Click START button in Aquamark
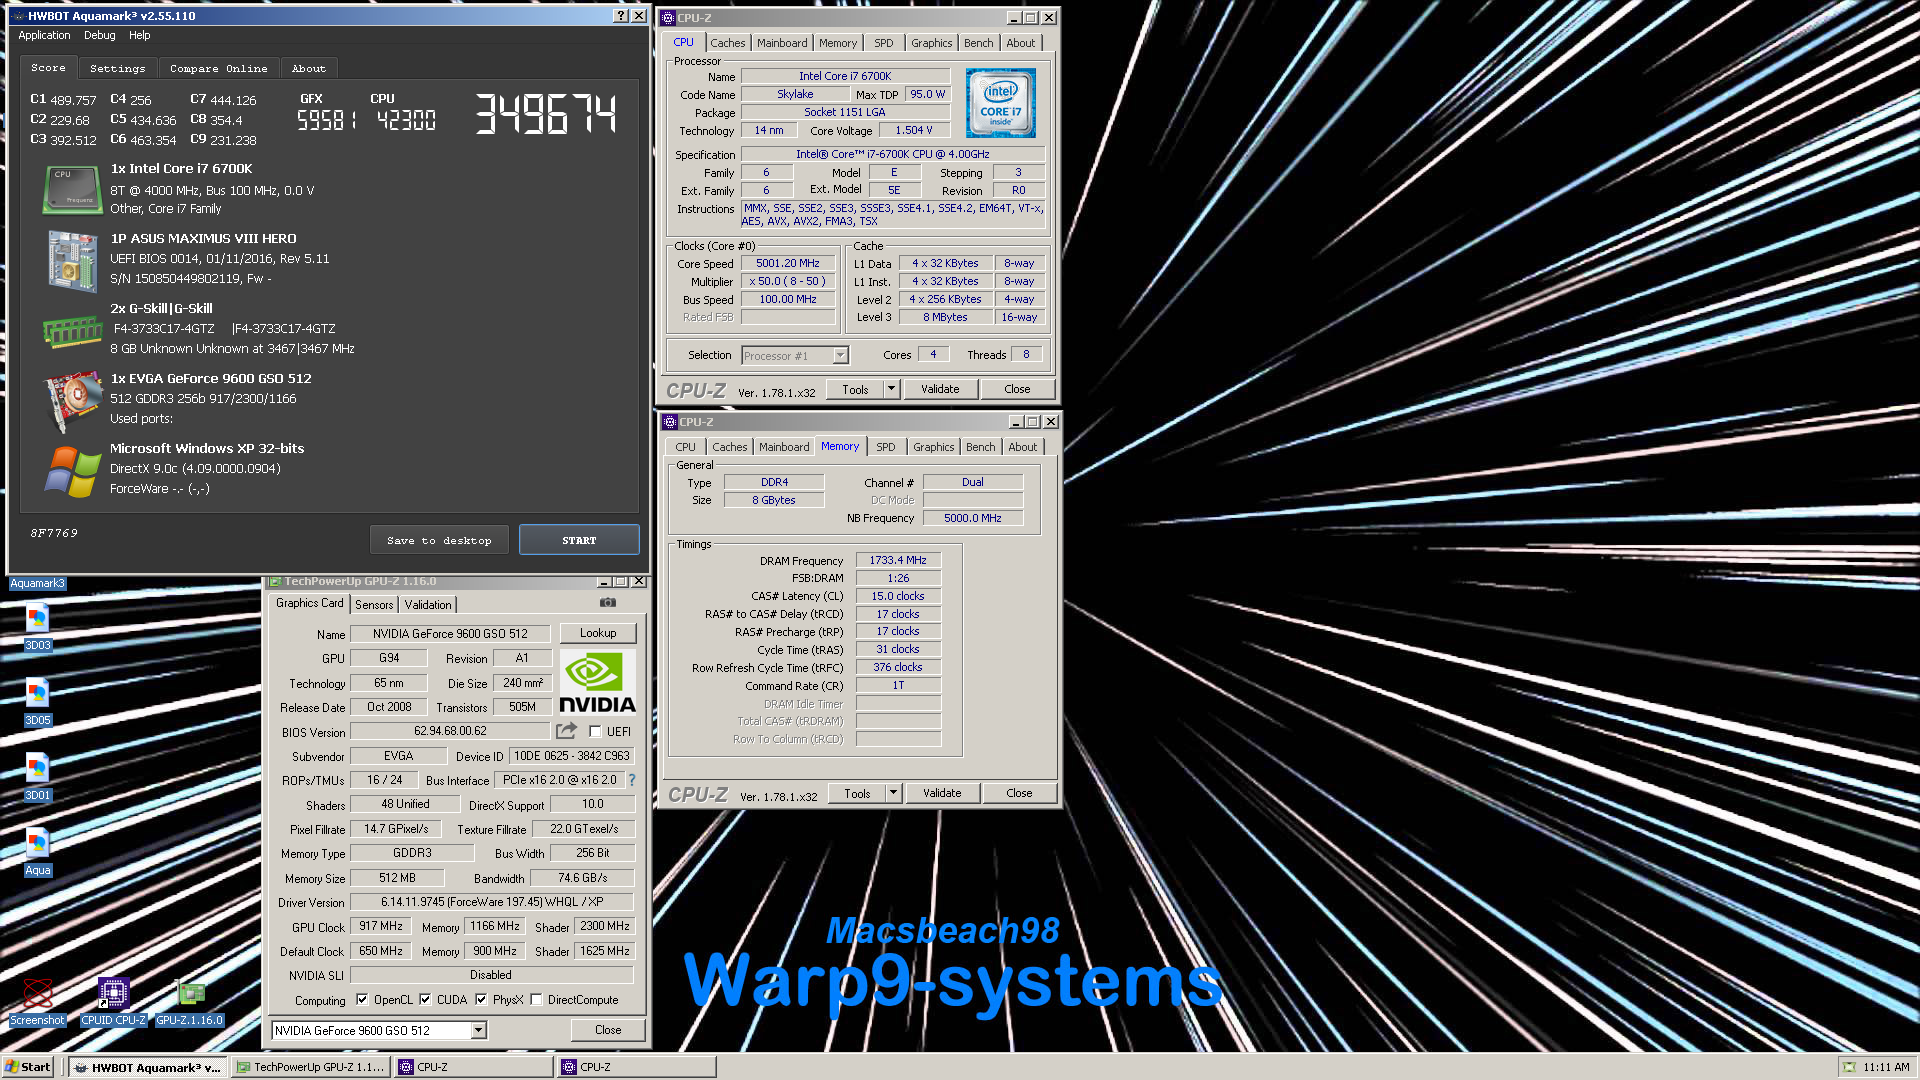Screen dimensions: 1920x1080 (579, 540)
